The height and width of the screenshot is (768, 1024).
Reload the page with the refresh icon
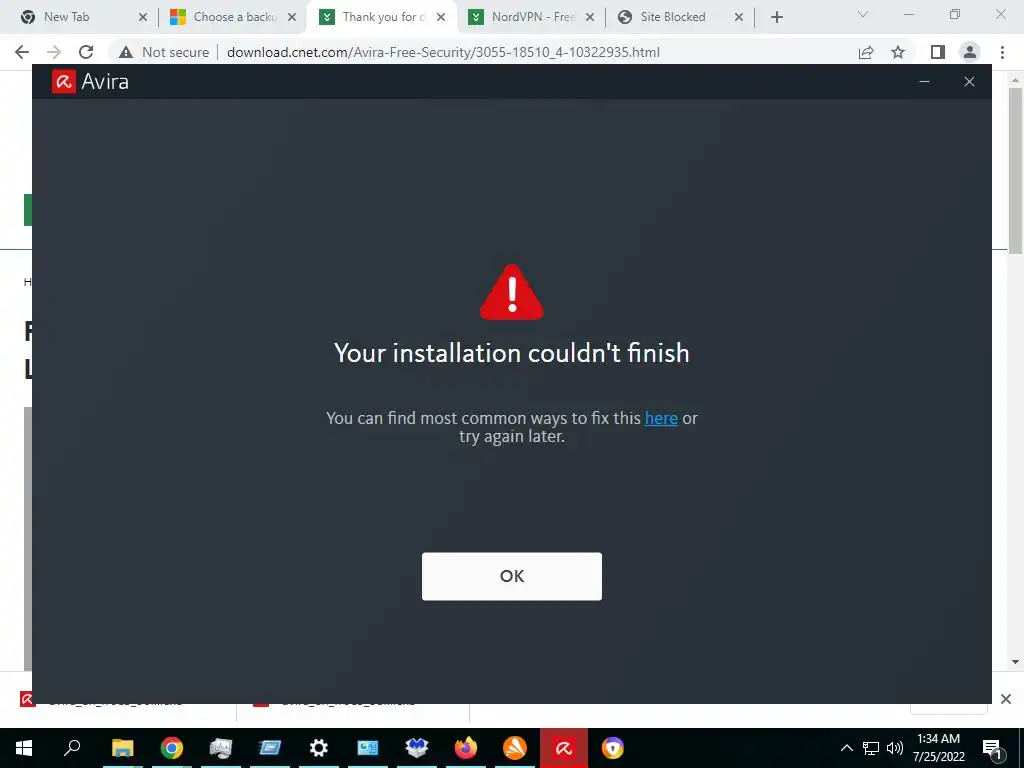click(x=86, y=52)
